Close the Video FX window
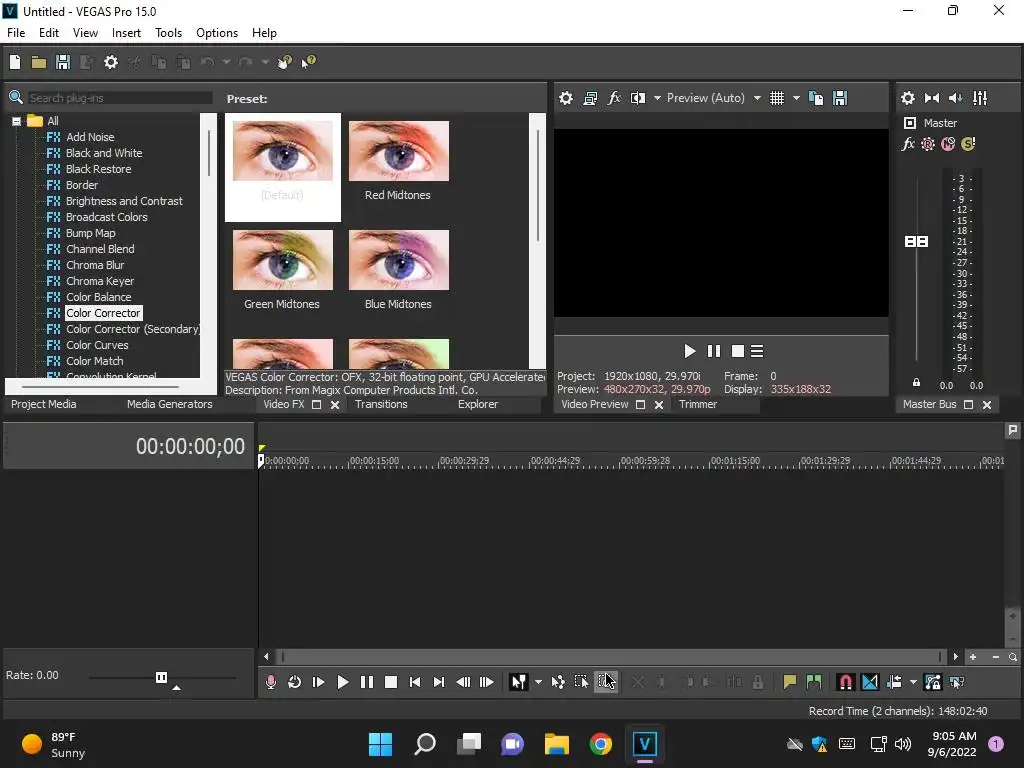1024x768 pixels. (x=335, y=405)
